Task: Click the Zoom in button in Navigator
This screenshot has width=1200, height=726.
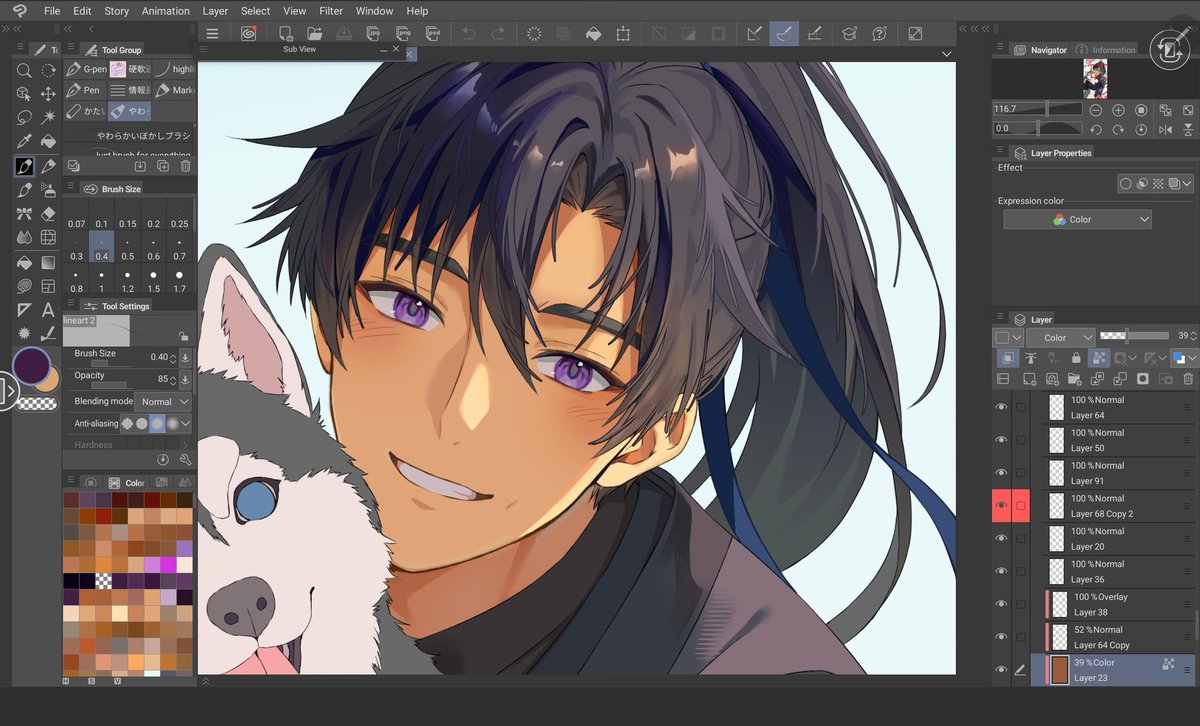Action: pyautogui.click(x=1118, y=109)
